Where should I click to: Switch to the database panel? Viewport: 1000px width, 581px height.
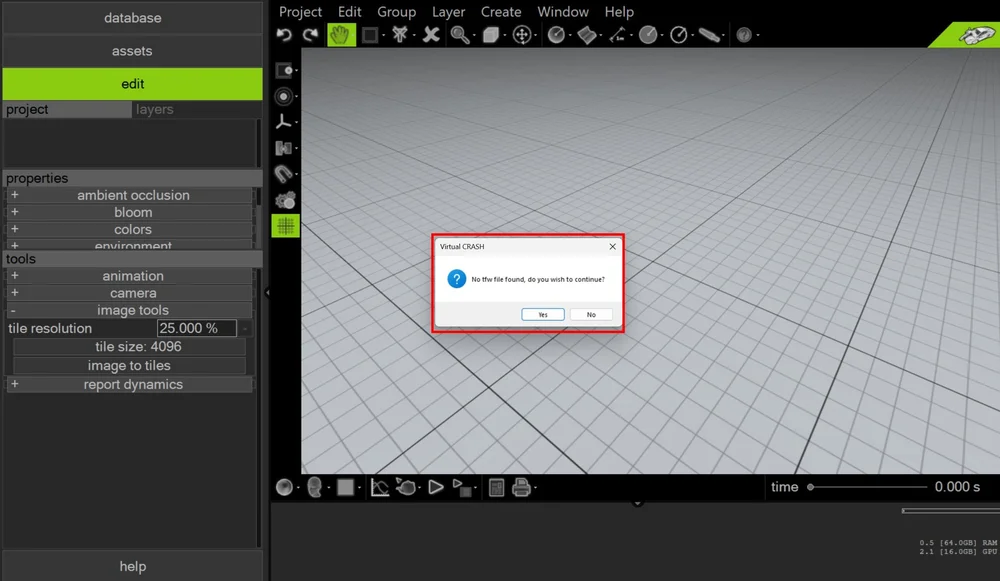click(x=133, y=18)
